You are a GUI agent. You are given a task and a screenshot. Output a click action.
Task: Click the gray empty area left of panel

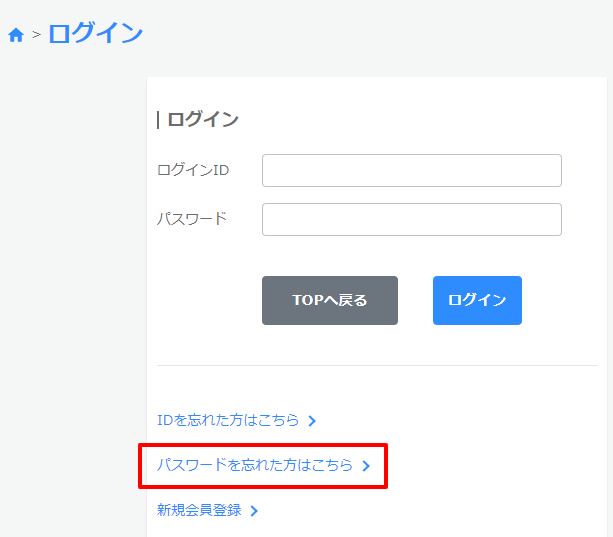[70, 300]
